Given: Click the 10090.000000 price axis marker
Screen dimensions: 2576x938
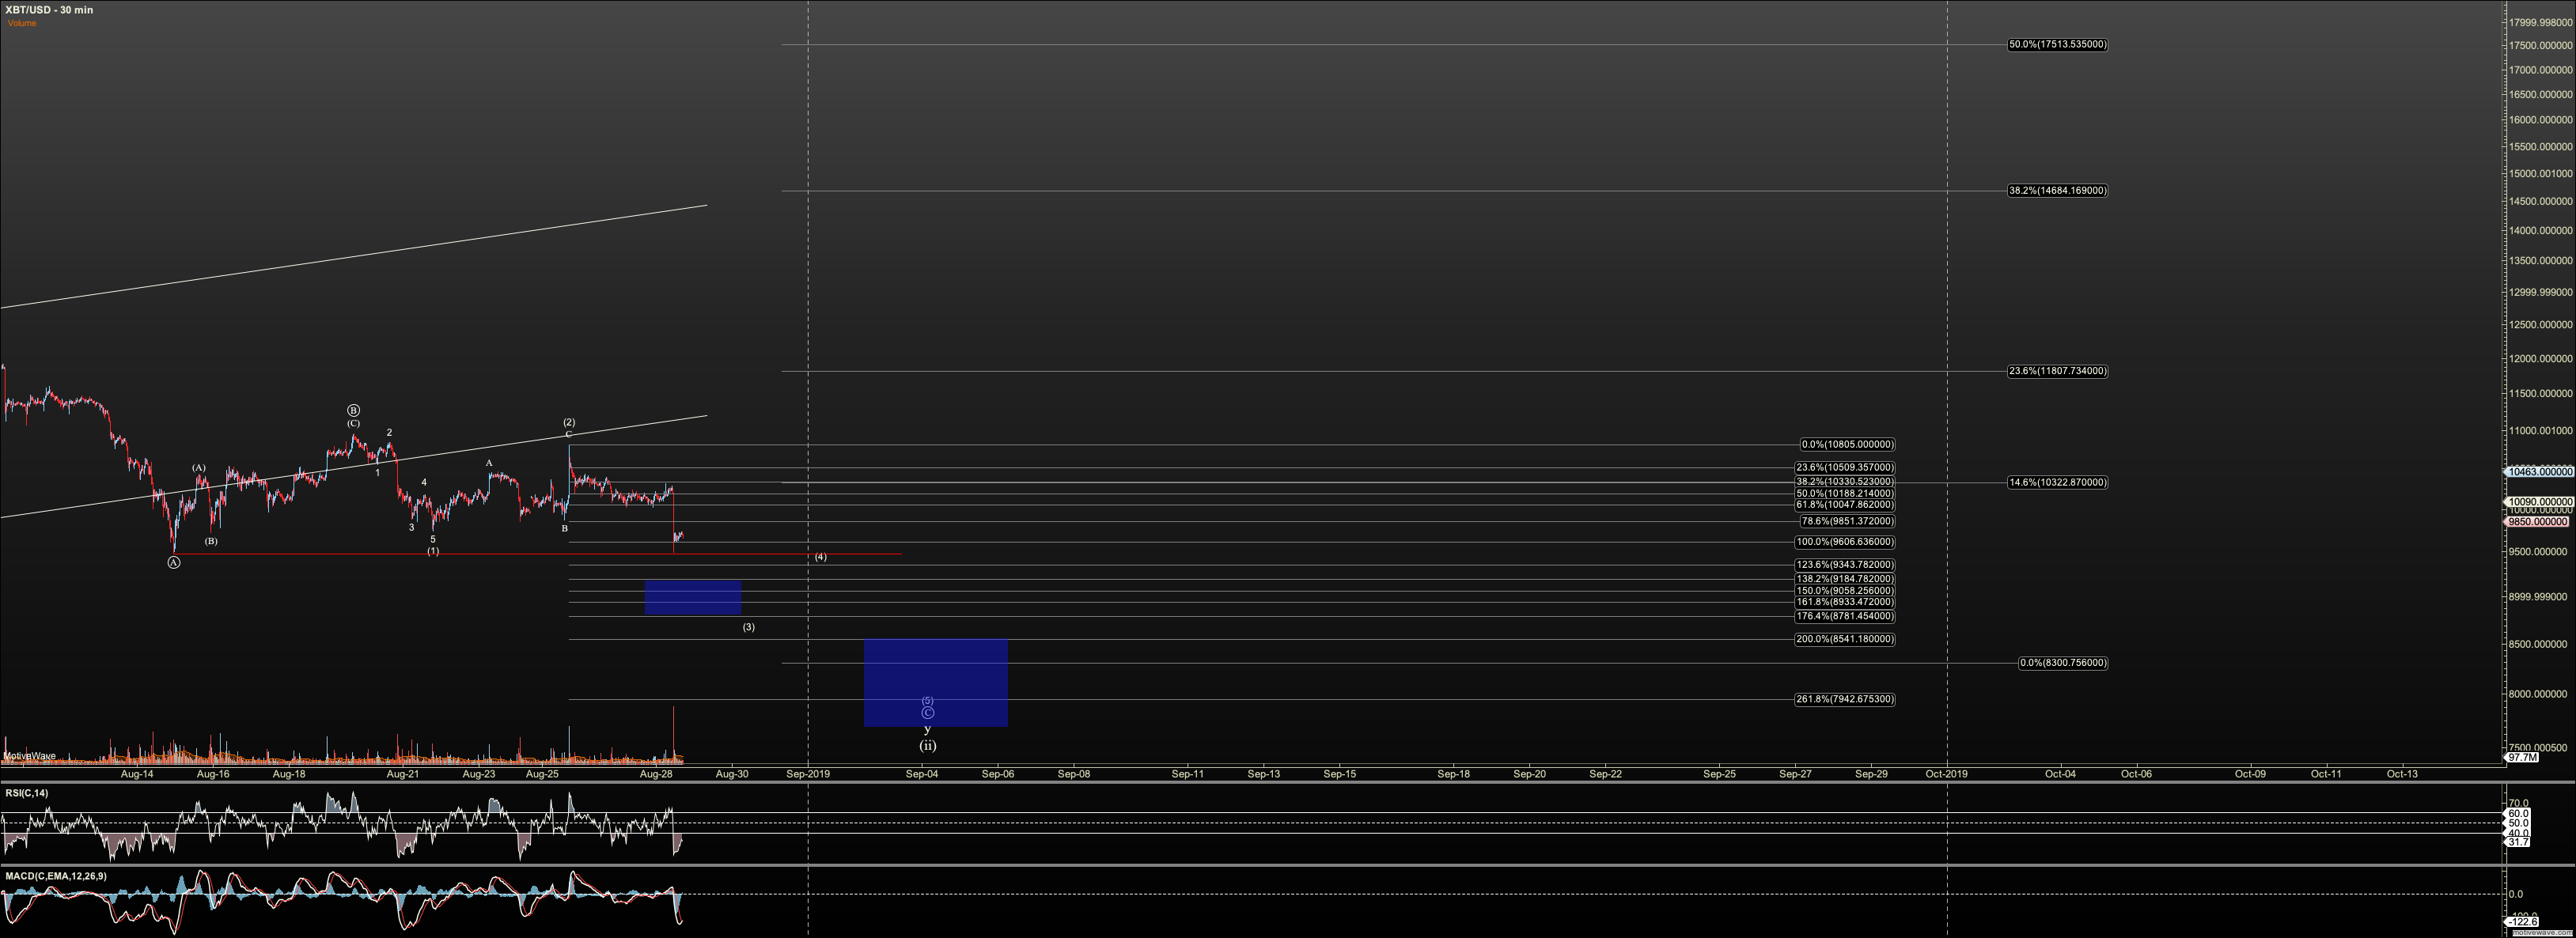Looking at the screenshot, I should coord(2537,502).
